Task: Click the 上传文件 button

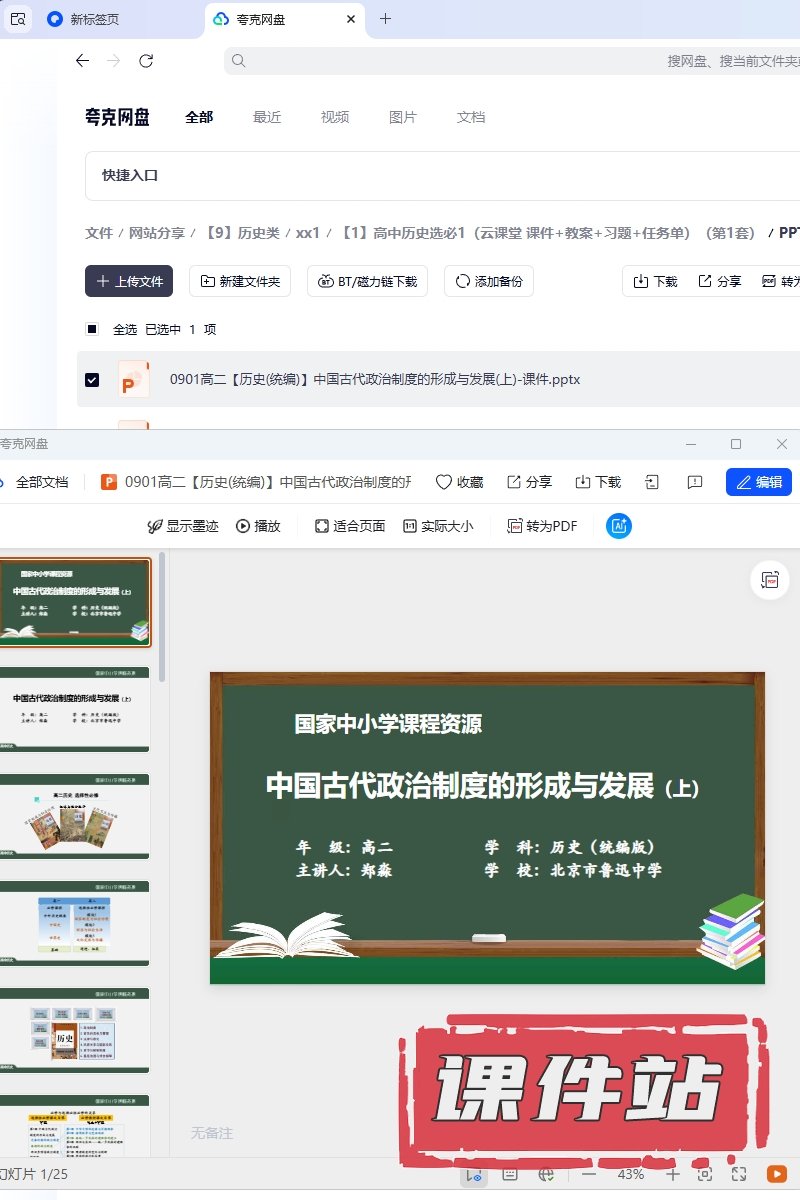Action: click(x=129, y=282)
